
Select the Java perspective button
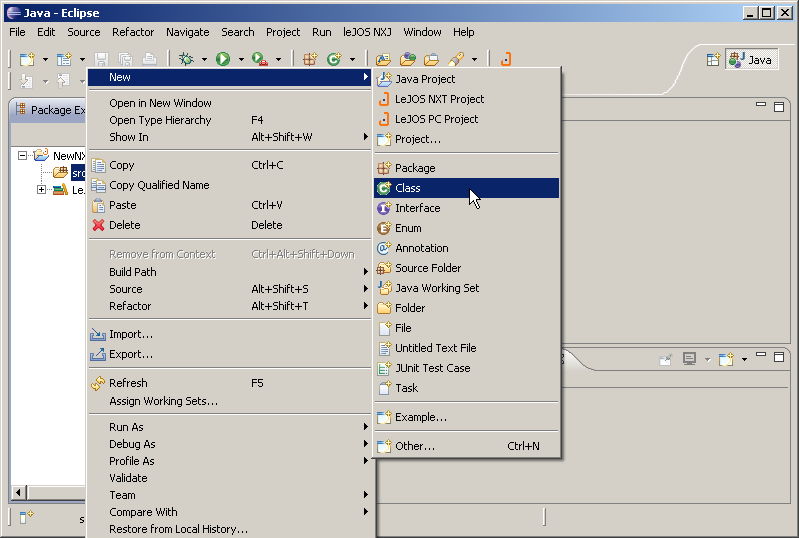(x=751, y=60)
